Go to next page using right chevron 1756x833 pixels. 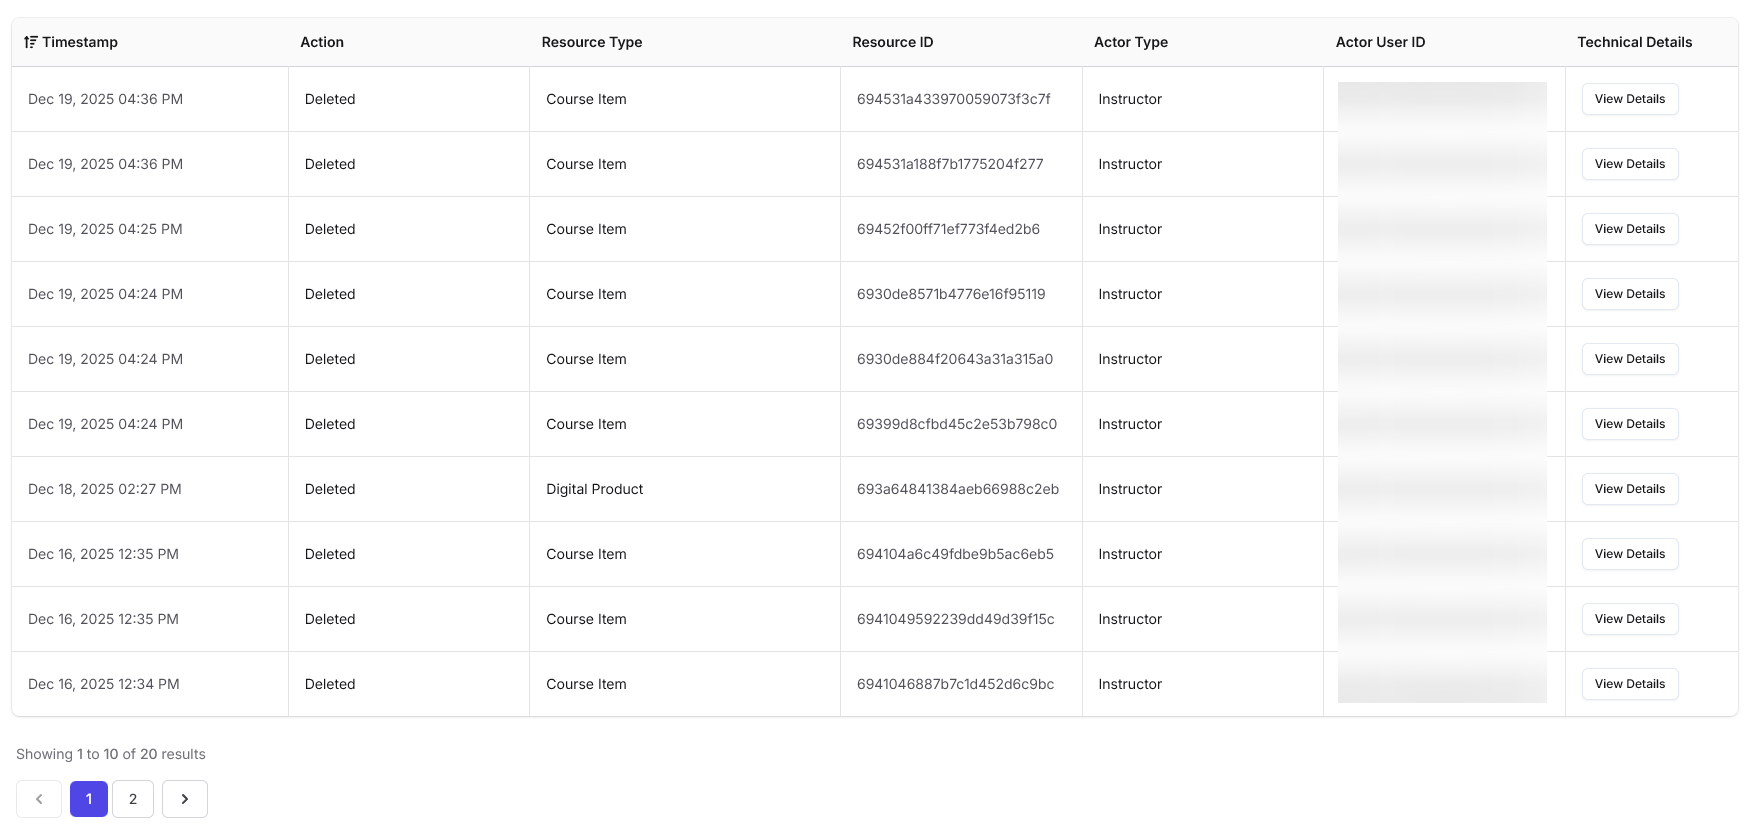[185, 799]
